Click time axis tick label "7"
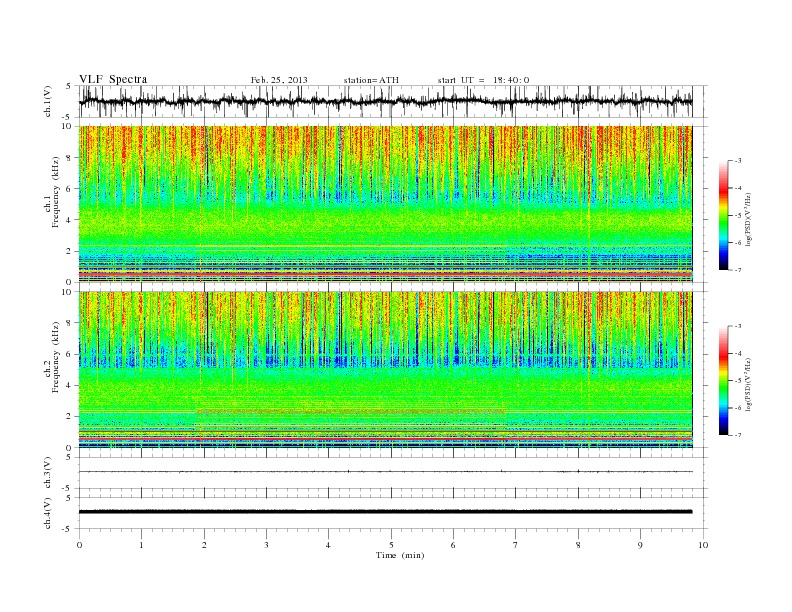792x612 pixels. click(x=516, y=545)
